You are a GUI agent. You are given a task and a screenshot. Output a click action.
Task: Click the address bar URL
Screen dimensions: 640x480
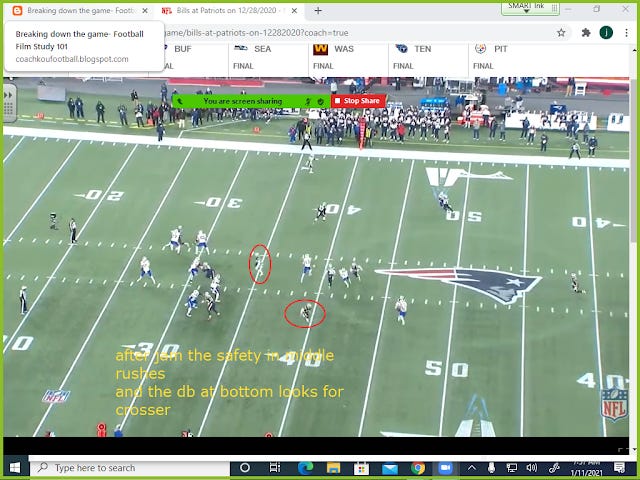[x=255, y=33]
